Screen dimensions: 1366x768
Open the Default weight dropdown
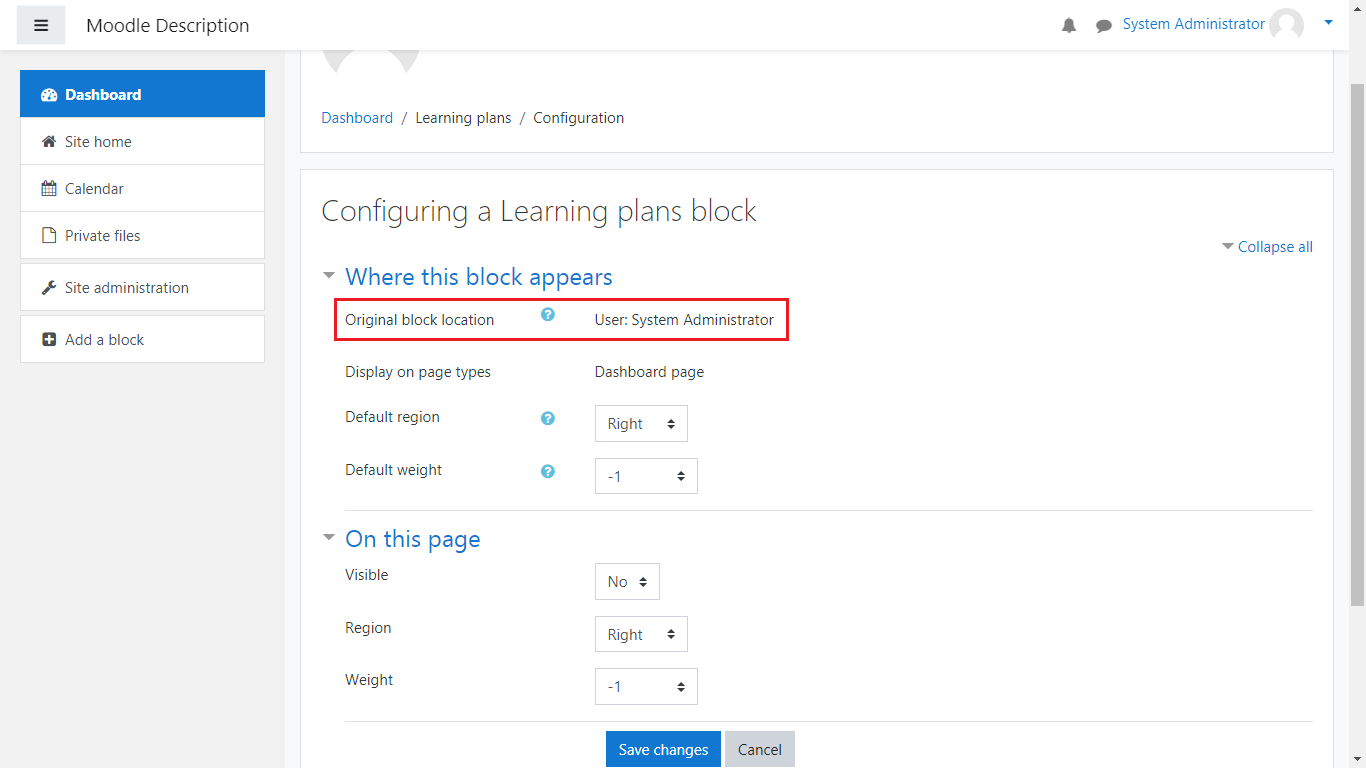coord(646,476)
